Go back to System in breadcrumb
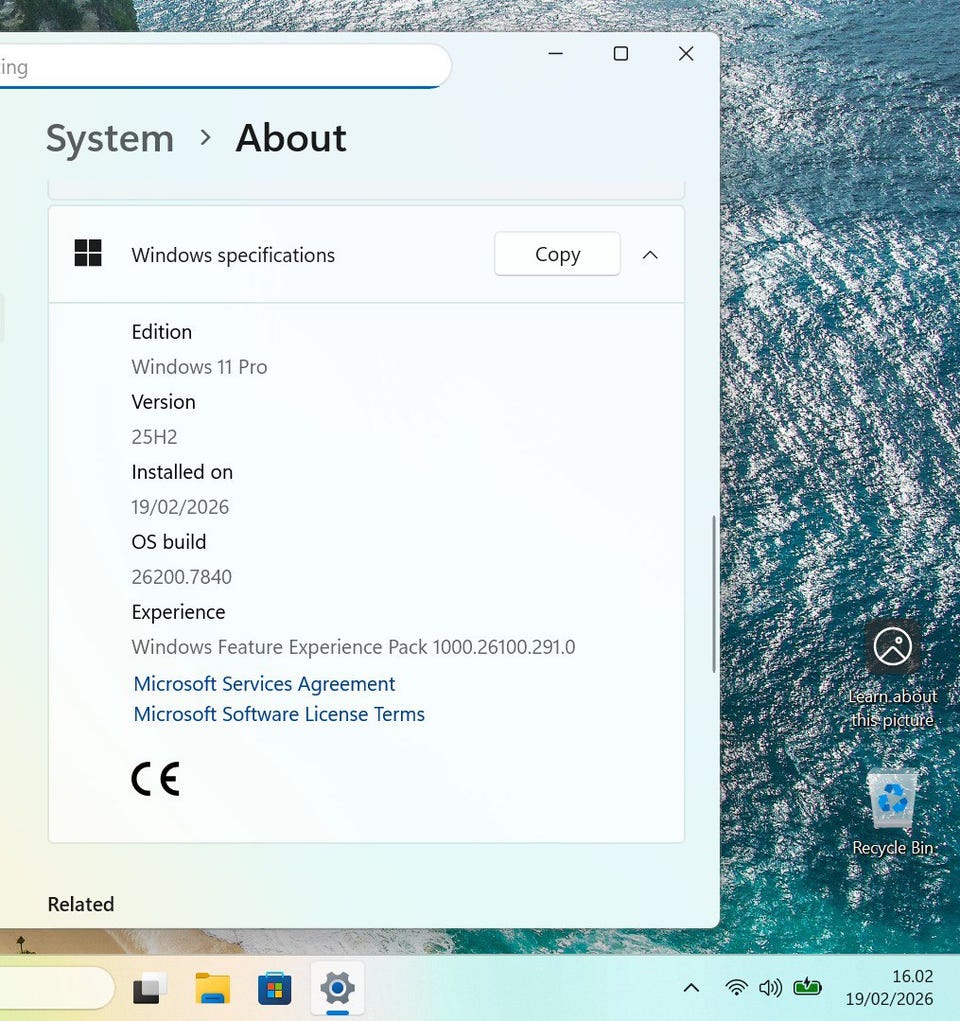This screenshot has width=960, height=1021. (x=110, y=138)
